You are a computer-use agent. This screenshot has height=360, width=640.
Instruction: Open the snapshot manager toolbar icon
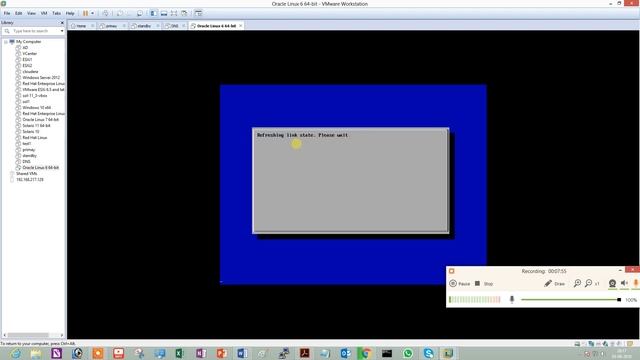point(140,13)
